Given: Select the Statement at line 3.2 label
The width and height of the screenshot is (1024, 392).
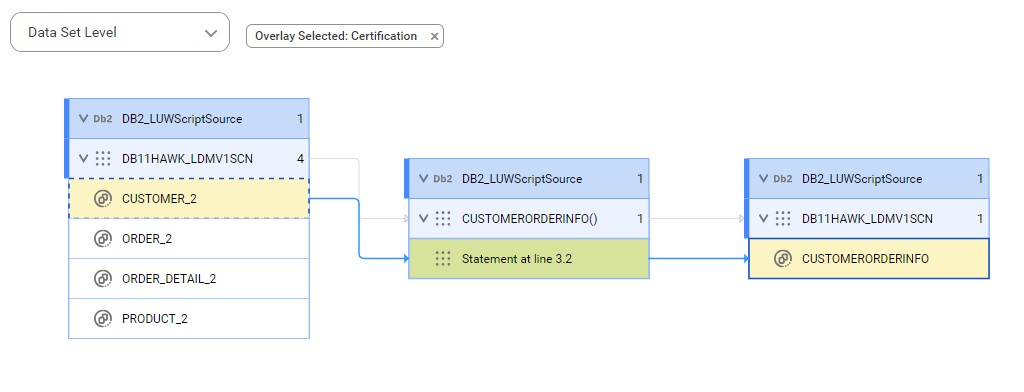Looking at the screenshot, I should [517, 259].
